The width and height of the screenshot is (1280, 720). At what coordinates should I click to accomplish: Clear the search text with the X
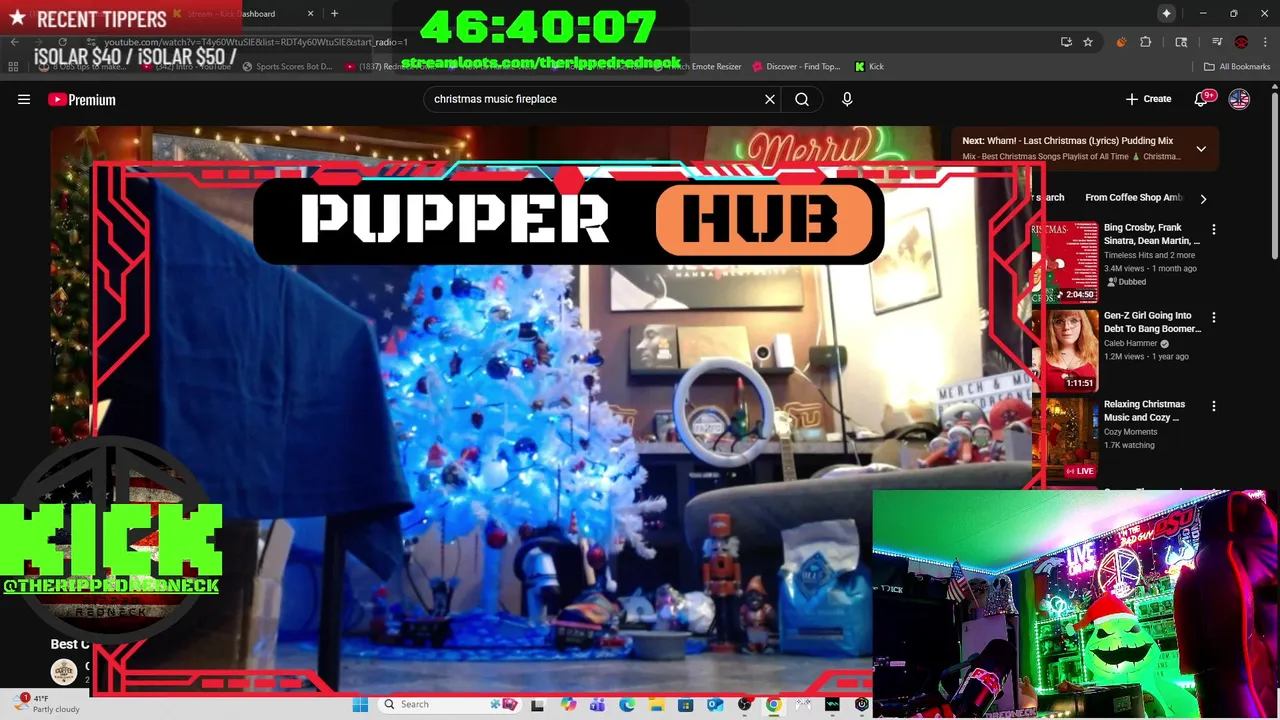tap(770, 99)
